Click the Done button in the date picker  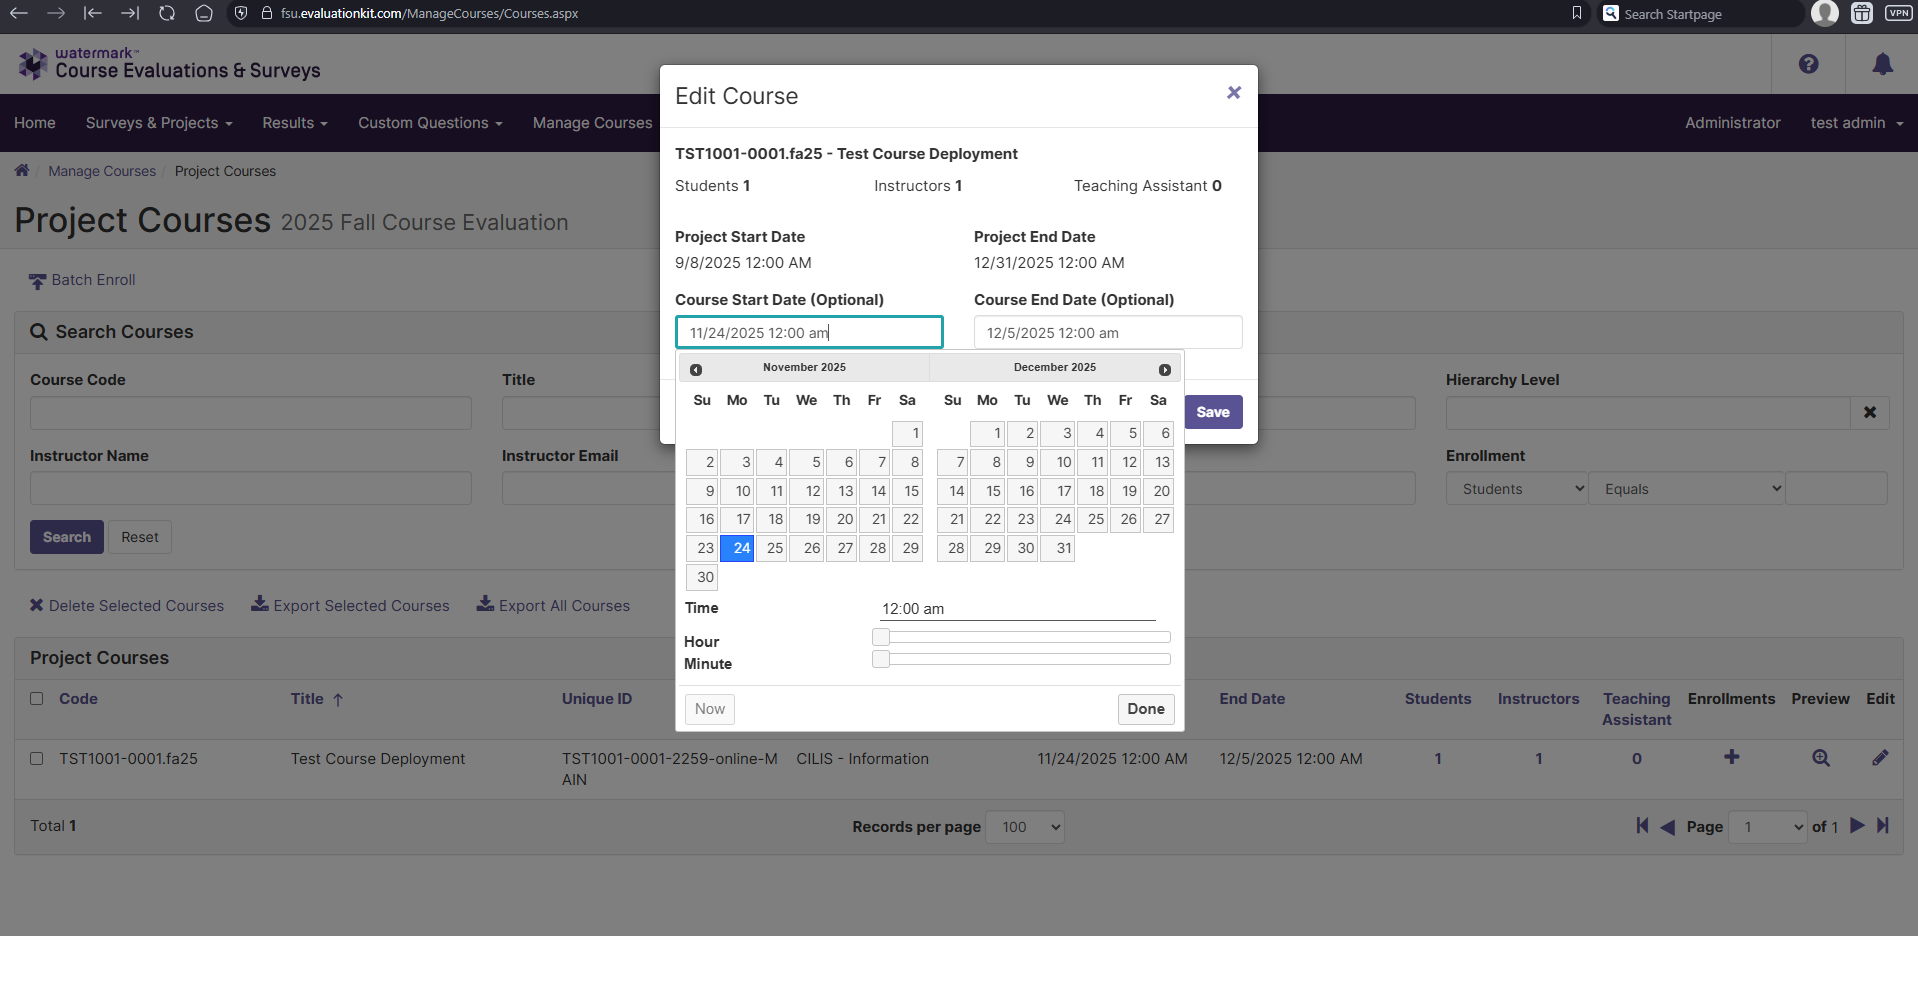[x=1146, y=709]
